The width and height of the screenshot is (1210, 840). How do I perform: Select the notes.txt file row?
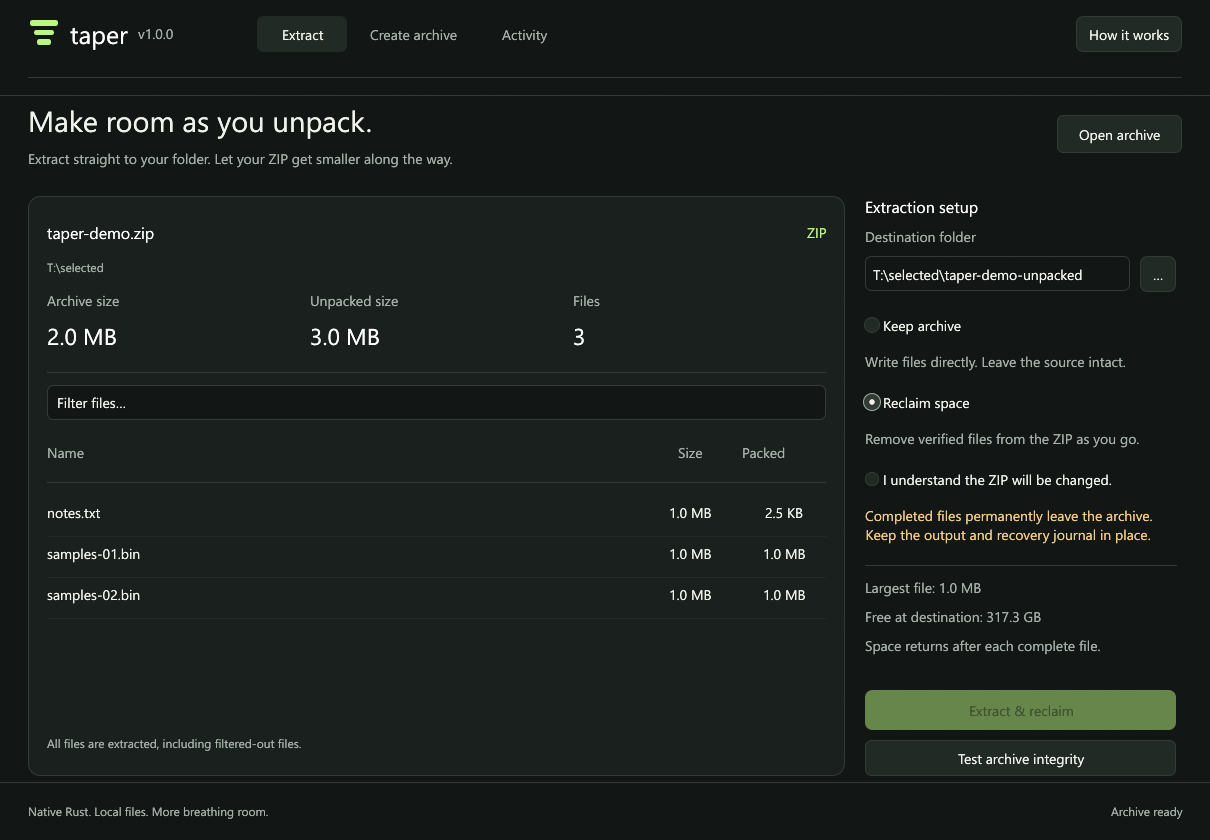[x=436, y=514]
